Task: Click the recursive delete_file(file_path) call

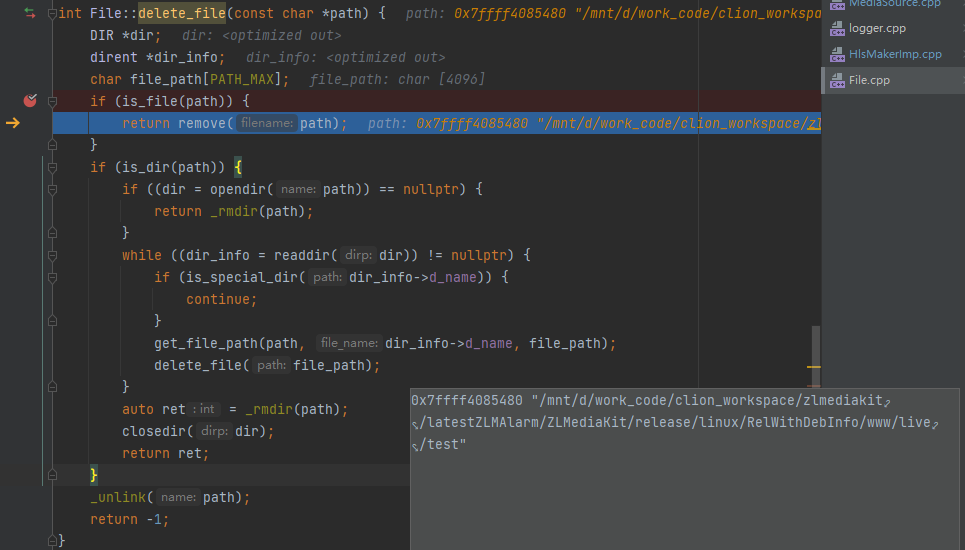Action: [266, 365]
